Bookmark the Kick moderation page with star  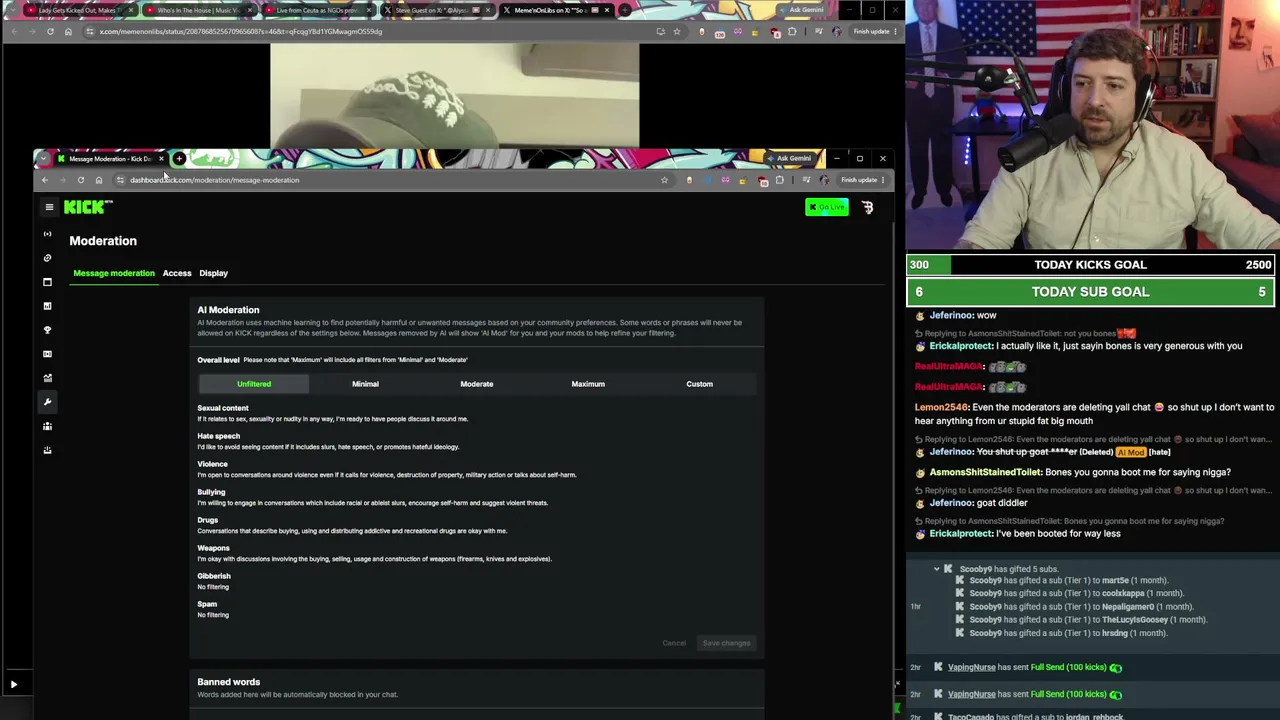pos(664,180)
